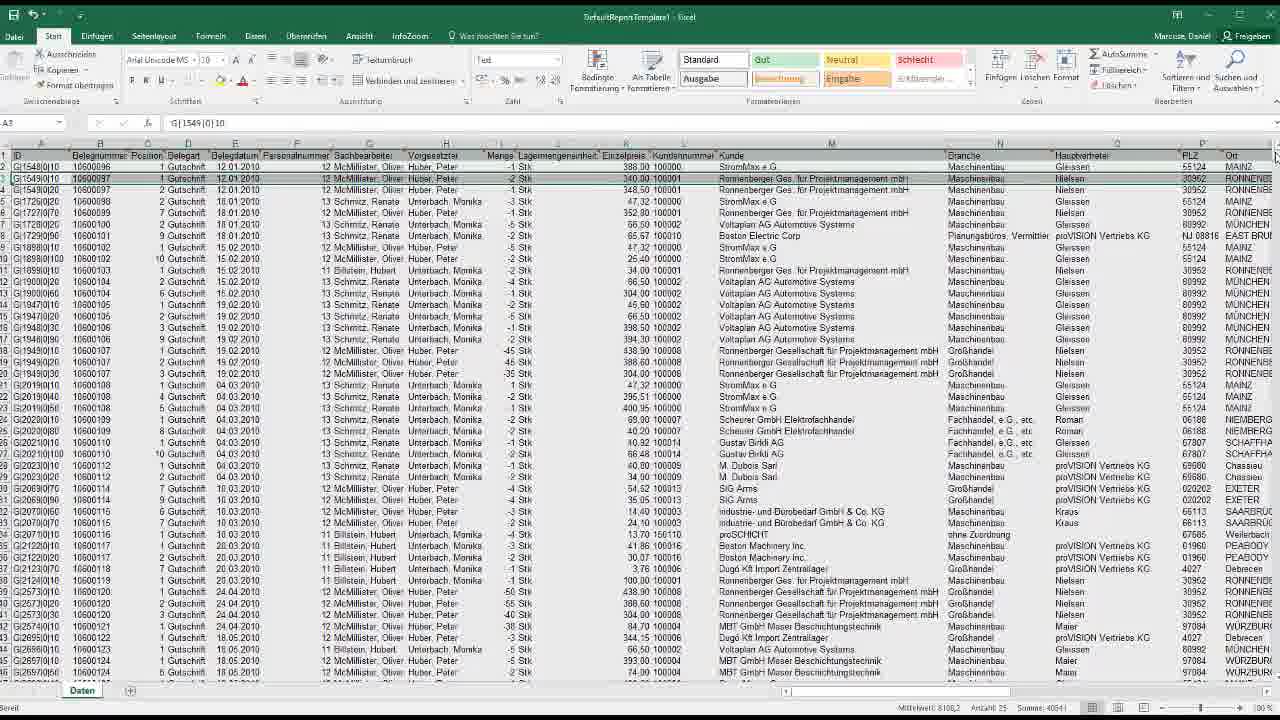The width and height of the screenshot is (1280, 720).
Task: Apply the yellow fill color bucket
Action: point(220,80)
